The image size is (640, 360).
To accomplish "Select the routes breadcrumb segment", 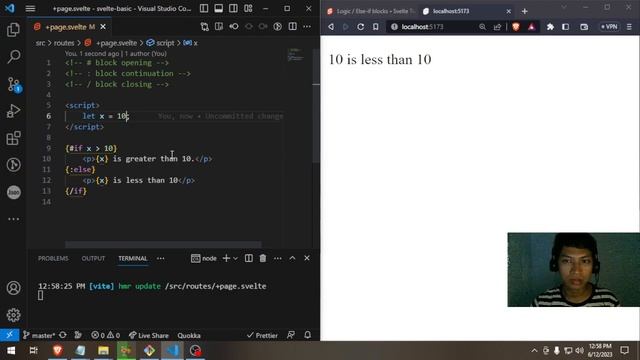I will click(64, 43).
